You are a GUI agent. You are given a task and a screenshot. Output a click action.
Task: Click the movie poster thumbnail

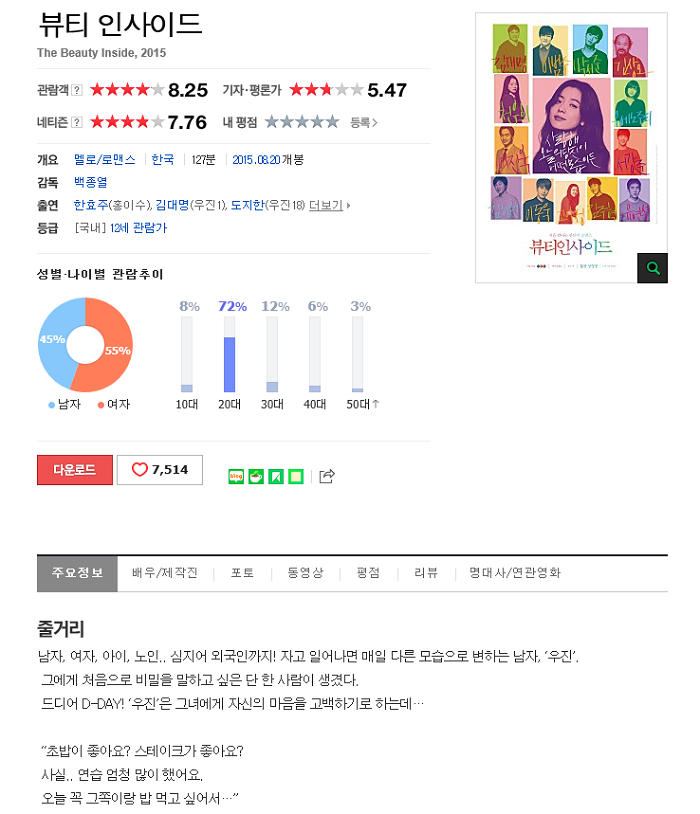pyautogui.click(x=571, y=147)
